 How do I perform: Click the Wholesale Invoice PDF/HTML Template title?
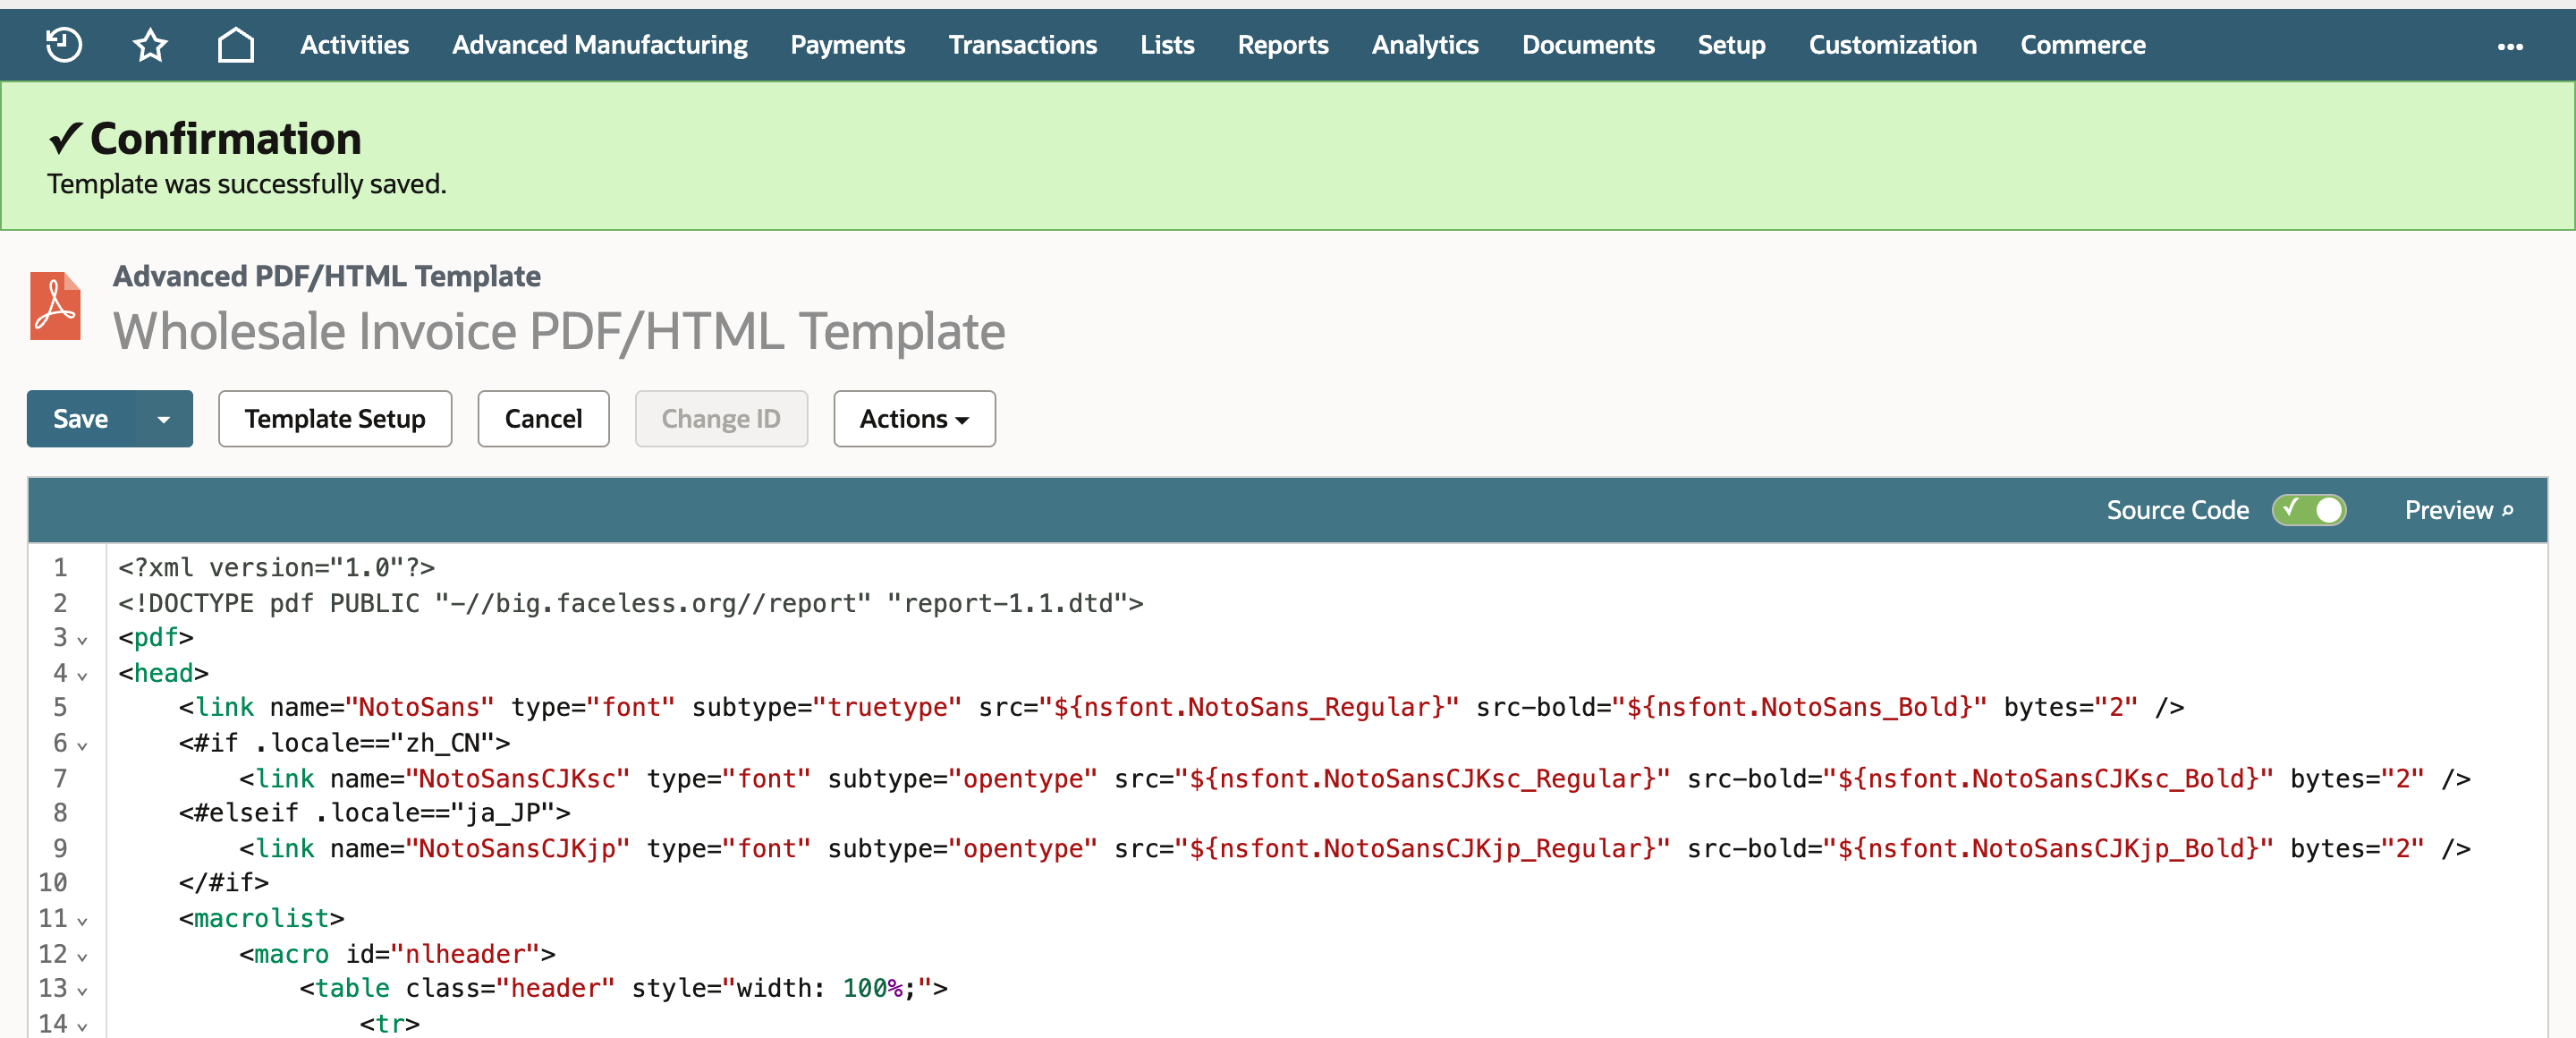click(x=559, y=332)
